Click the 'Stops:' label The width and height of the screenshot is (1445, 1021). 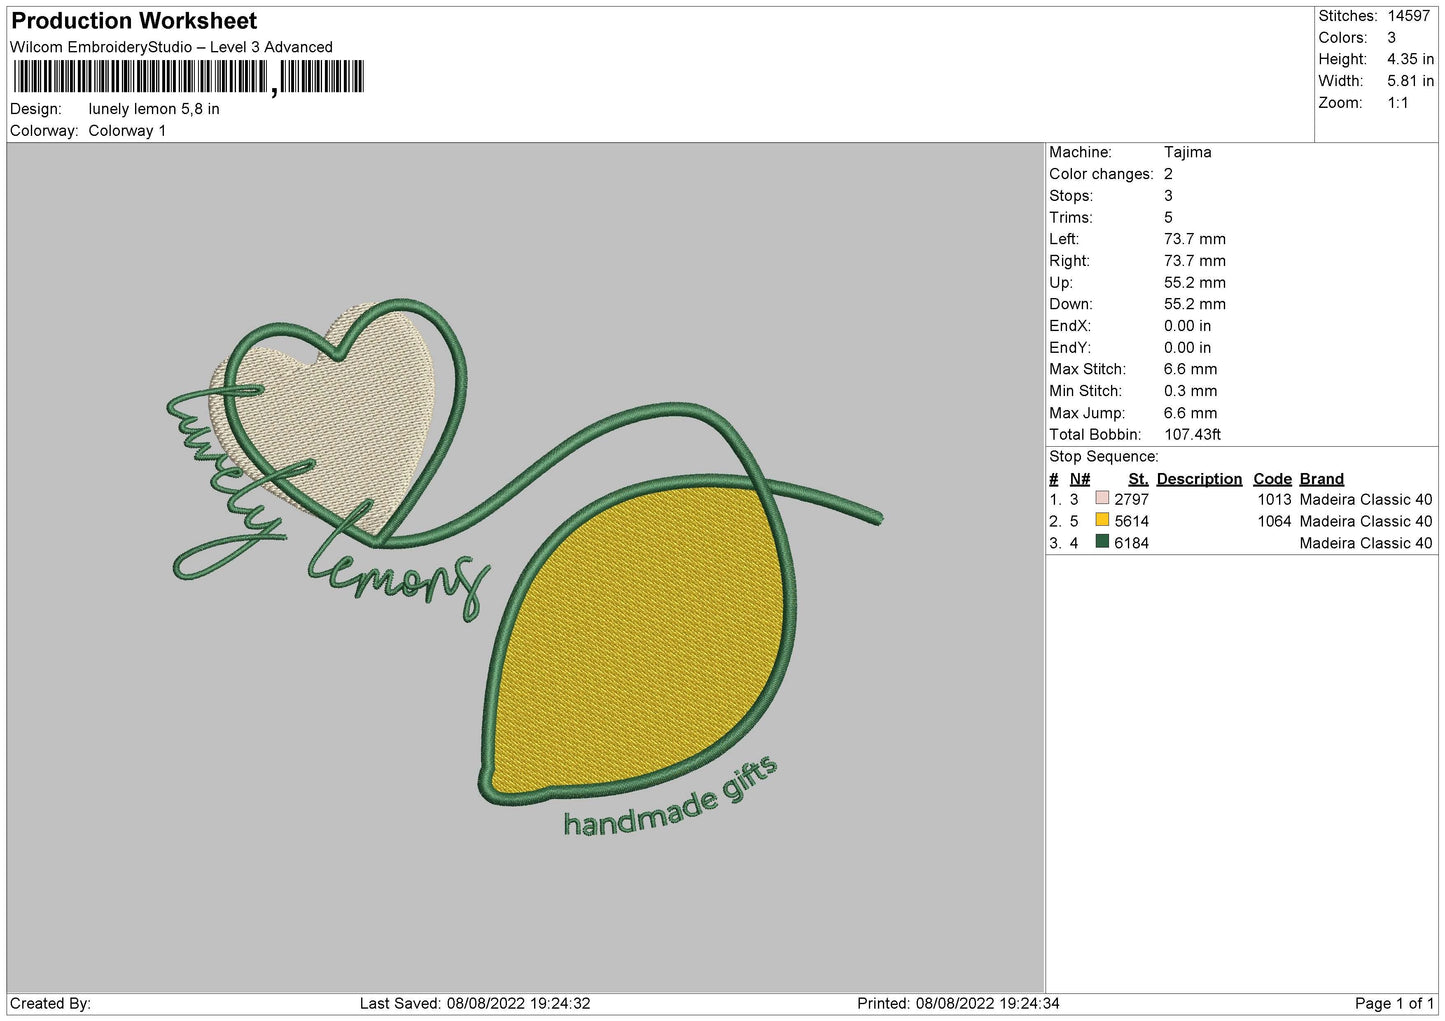[1071, 196]
